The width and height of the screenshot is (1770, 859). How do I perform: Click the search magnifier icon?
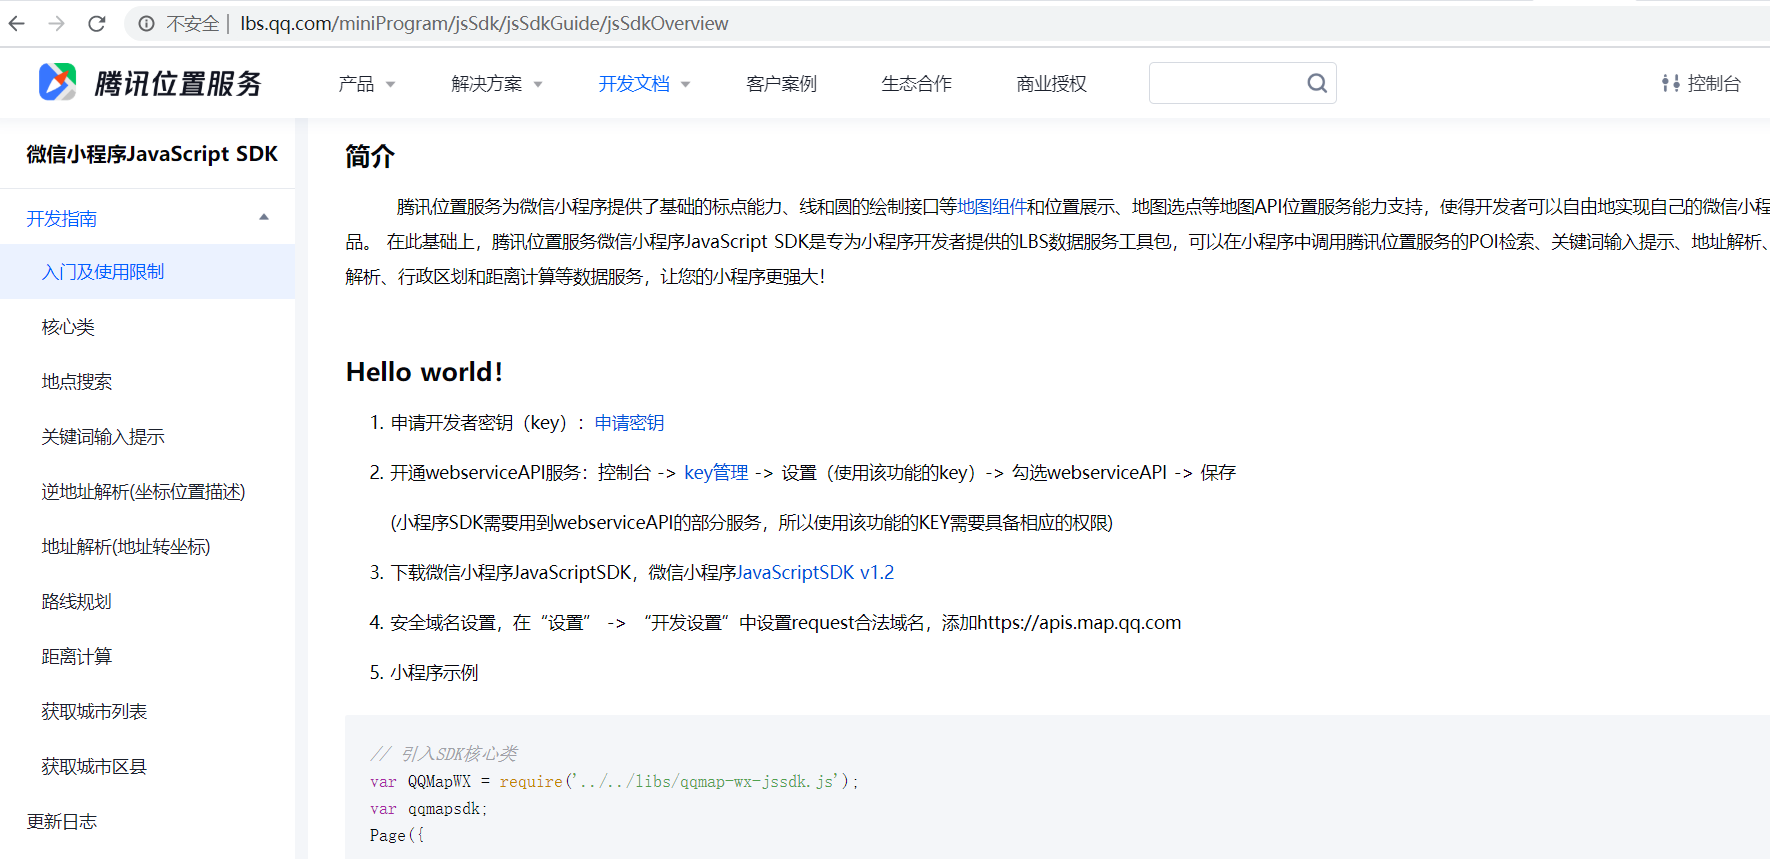(1317, 83)
